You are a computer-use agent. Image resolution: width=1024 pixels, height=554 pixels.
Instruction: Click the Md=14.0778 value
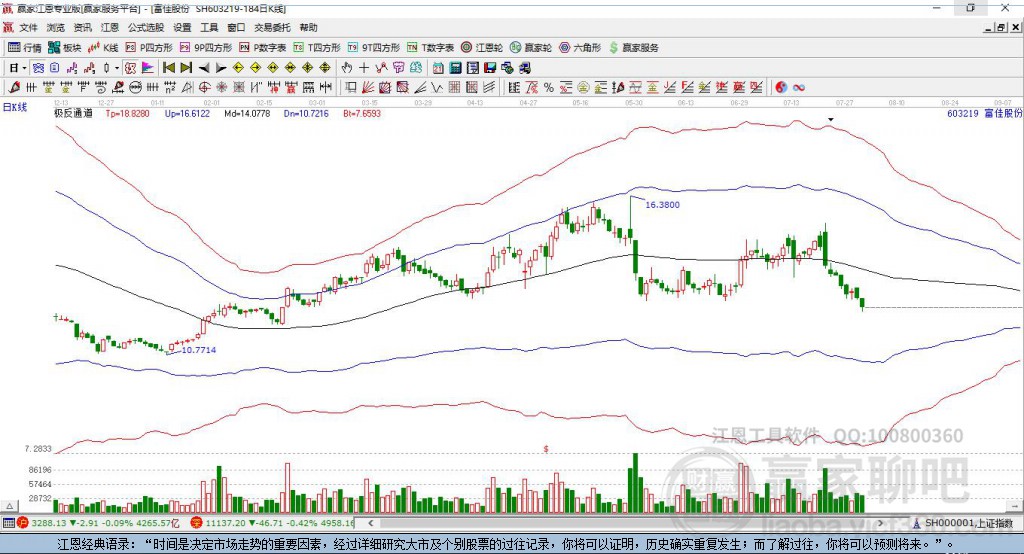pos(247,113)
